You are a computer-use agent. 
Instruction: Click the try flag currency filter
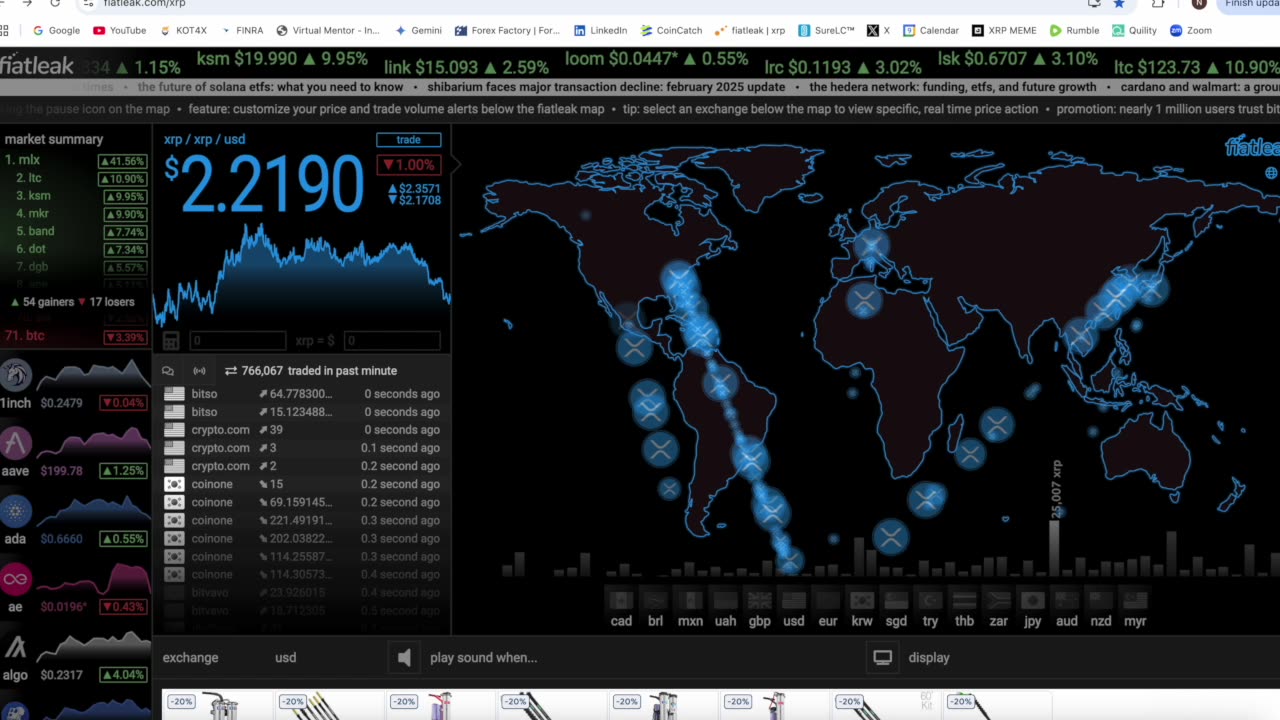[930, 601]
